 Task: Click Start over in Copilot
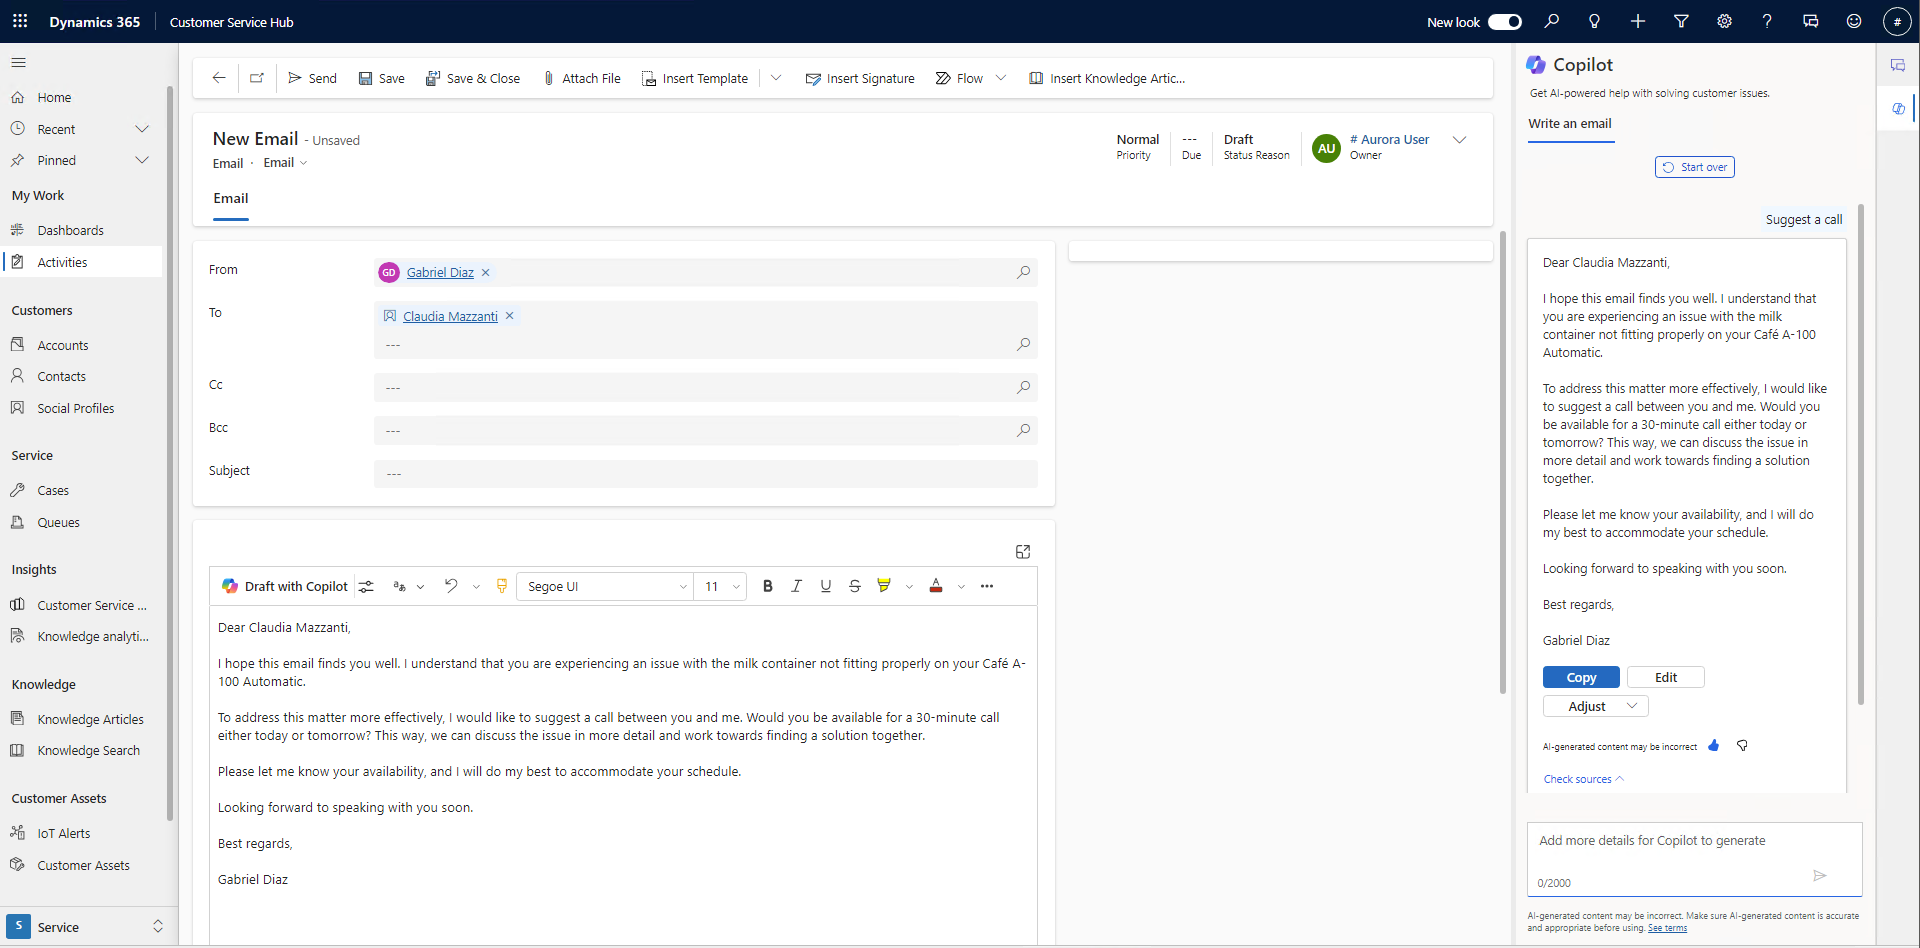coord(1695,167)
